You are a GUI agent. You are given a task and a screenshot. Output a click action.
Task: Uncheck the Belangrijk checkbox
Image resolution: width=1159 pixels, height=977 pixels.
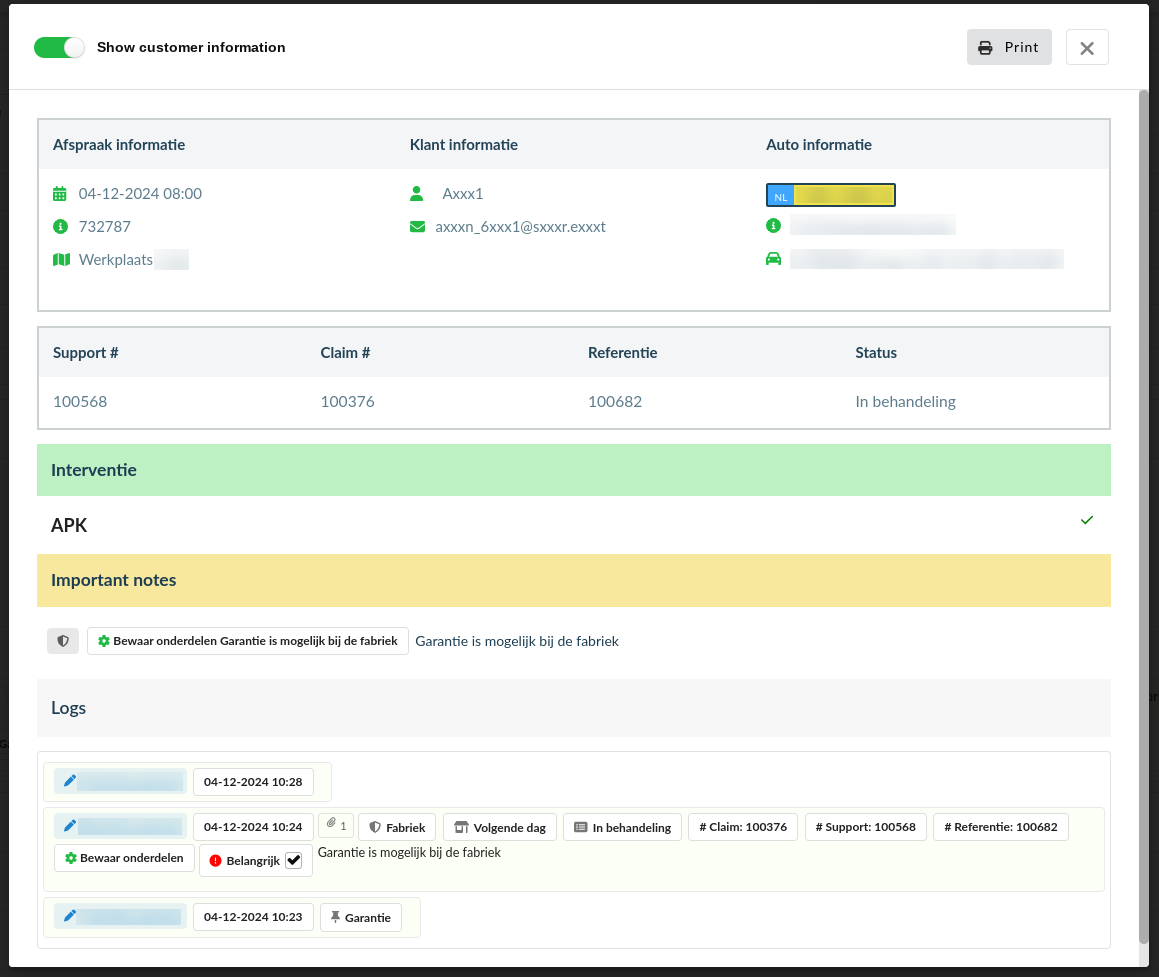293,860
